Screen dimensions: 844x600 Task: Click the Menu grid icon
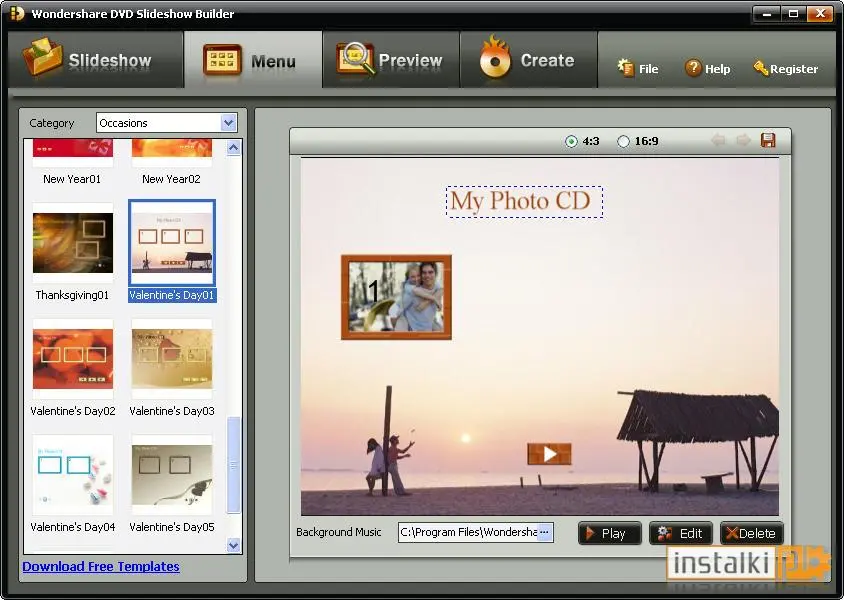pyautogui.click(x=222, y=60)
